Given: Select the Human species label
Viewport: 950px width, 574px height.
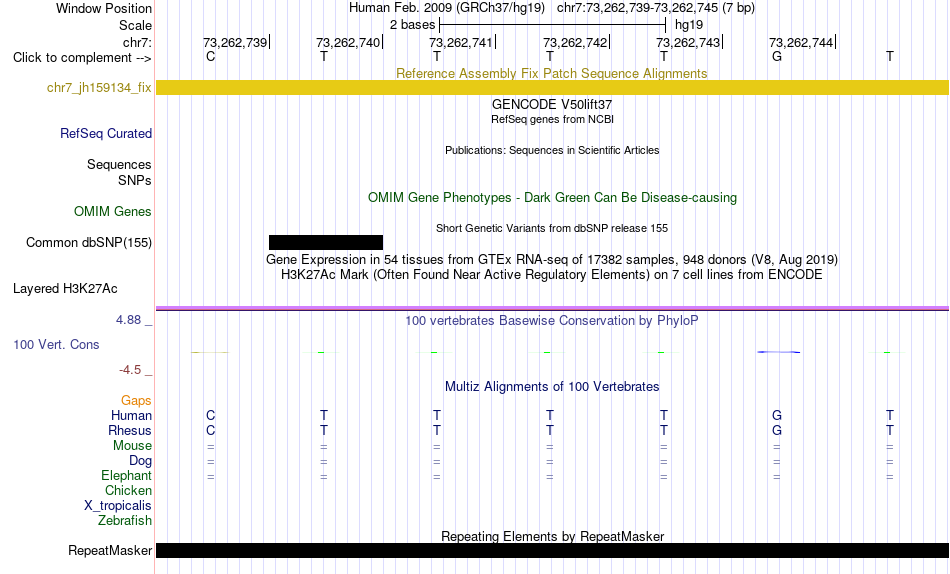Looking at the screenshot, I should coord(131,416).
